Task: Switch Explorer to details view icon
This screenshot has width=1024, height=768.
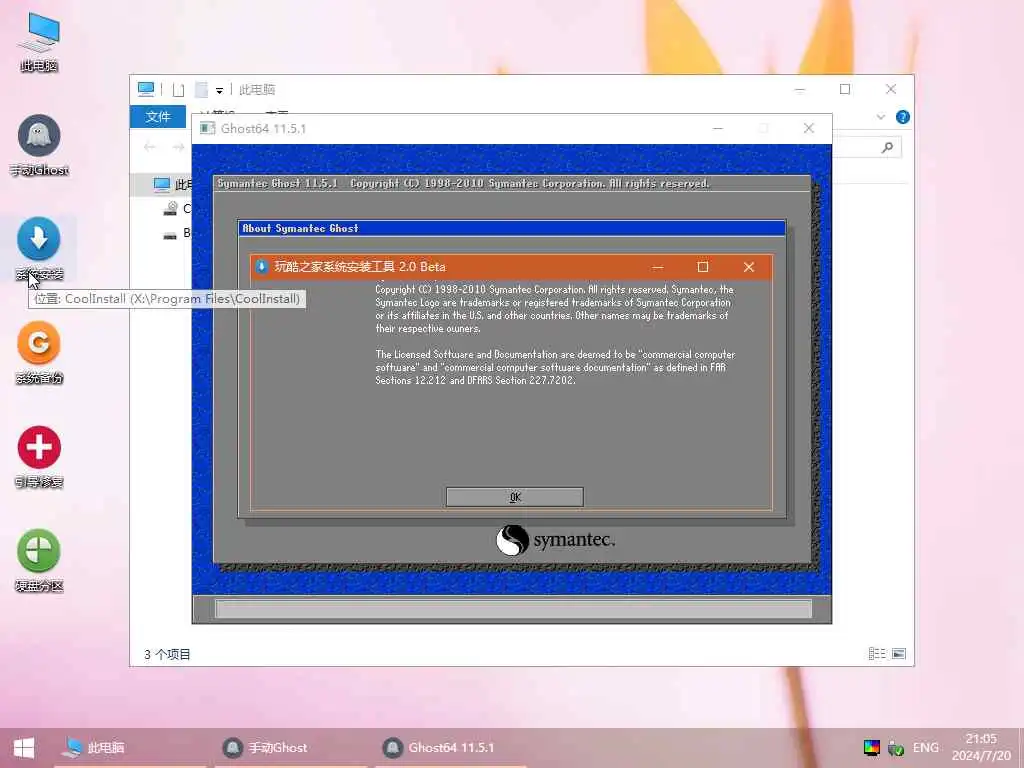Action: coord(876,654)
